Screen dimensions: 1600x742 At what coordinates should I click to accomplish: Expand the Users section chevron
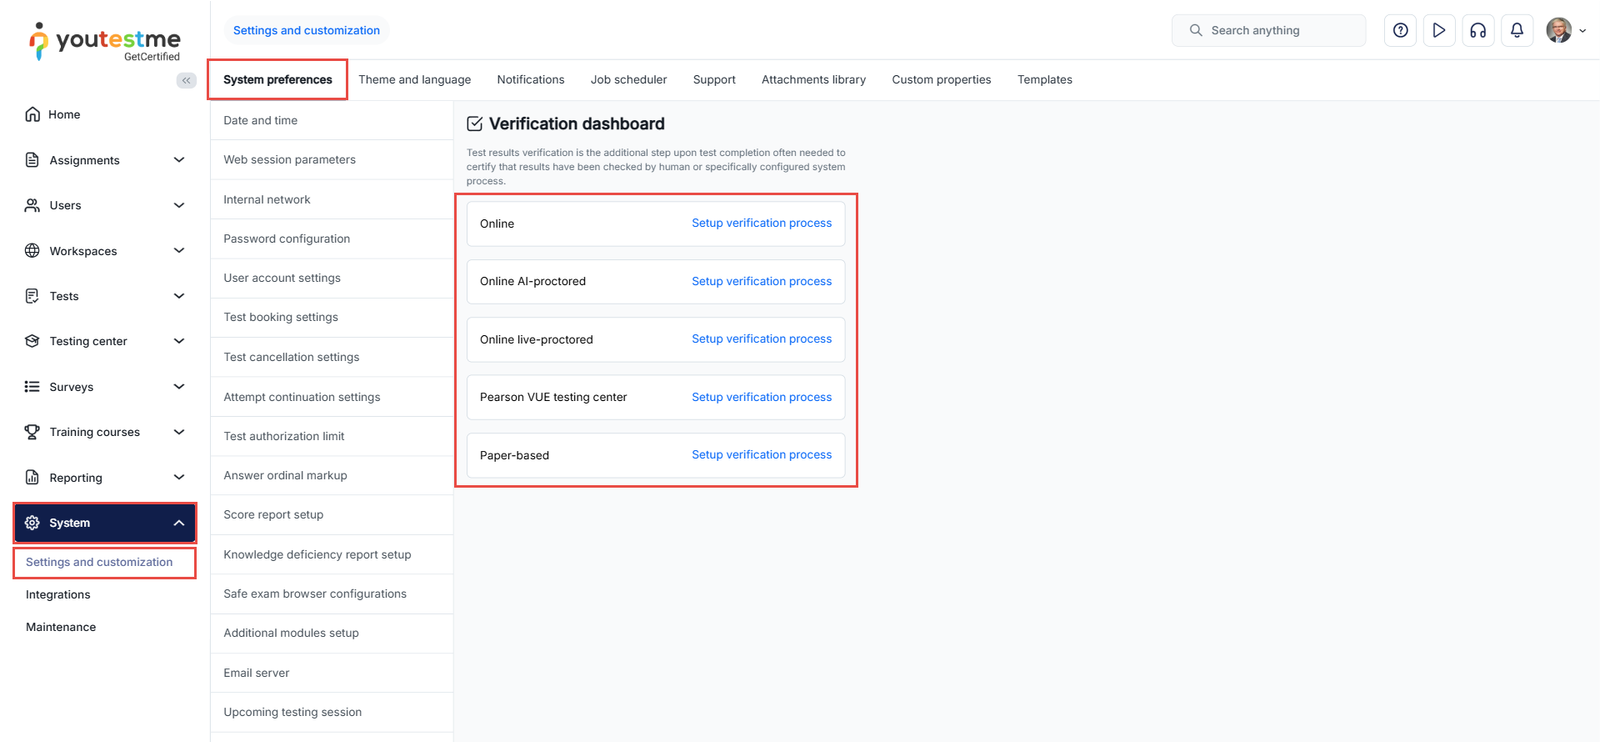point(179,205)
